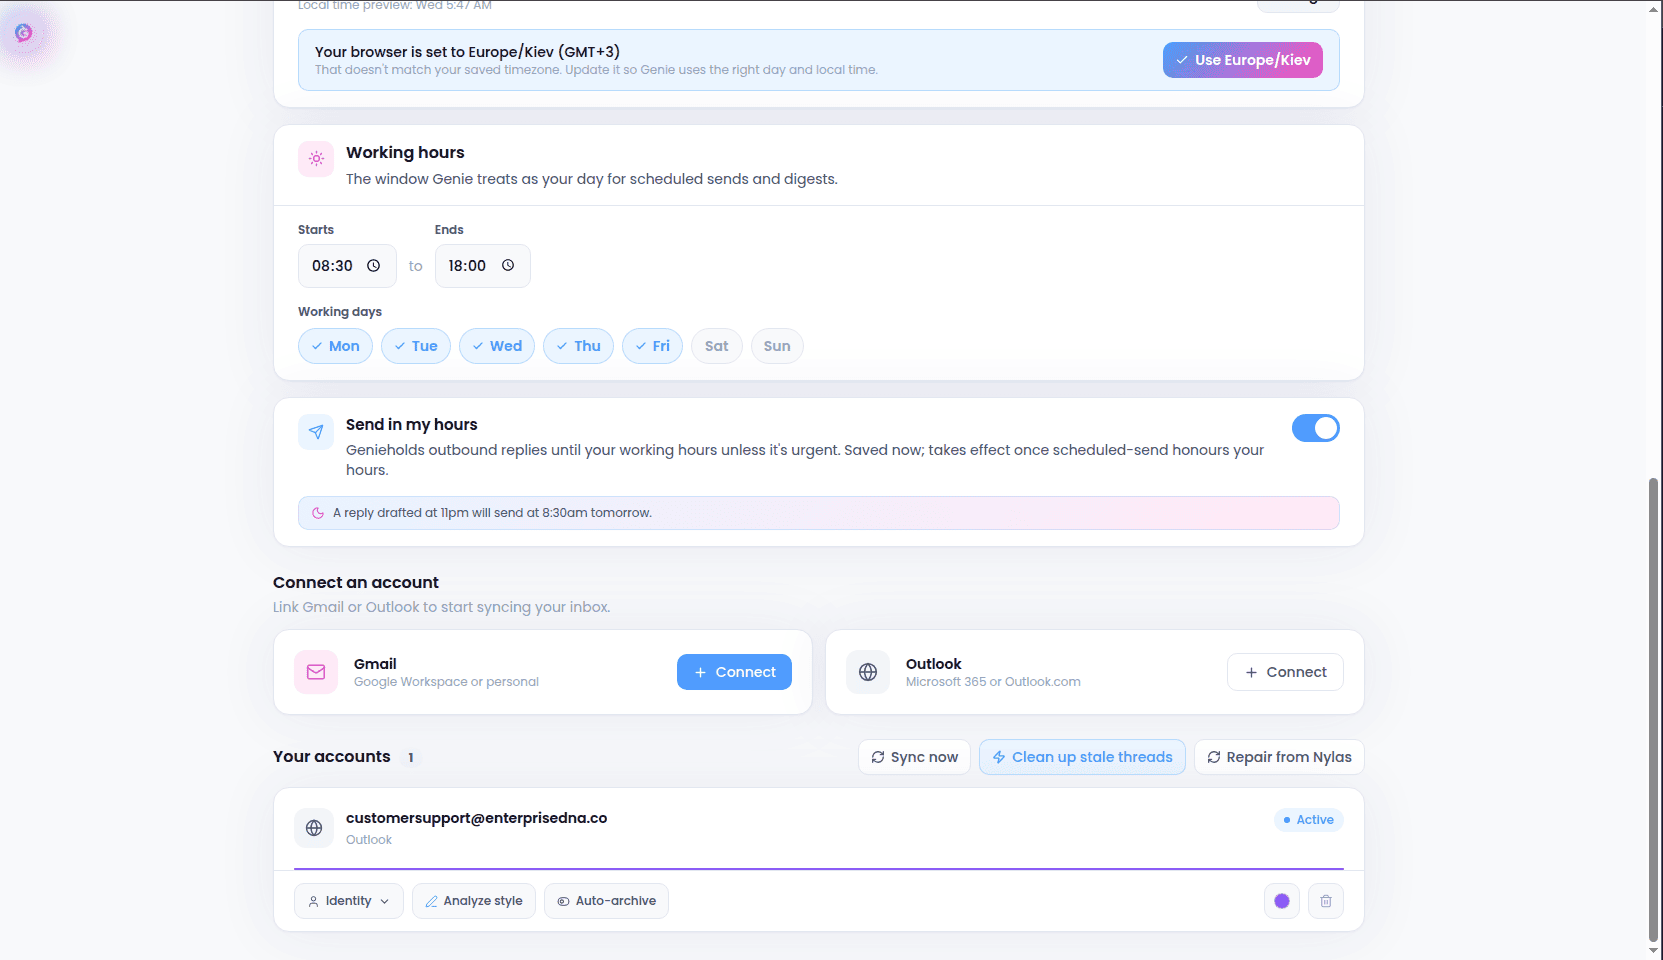Open the clock picker in the Ends field
This screenshot has height=960, width=1663.
(508, 266)
